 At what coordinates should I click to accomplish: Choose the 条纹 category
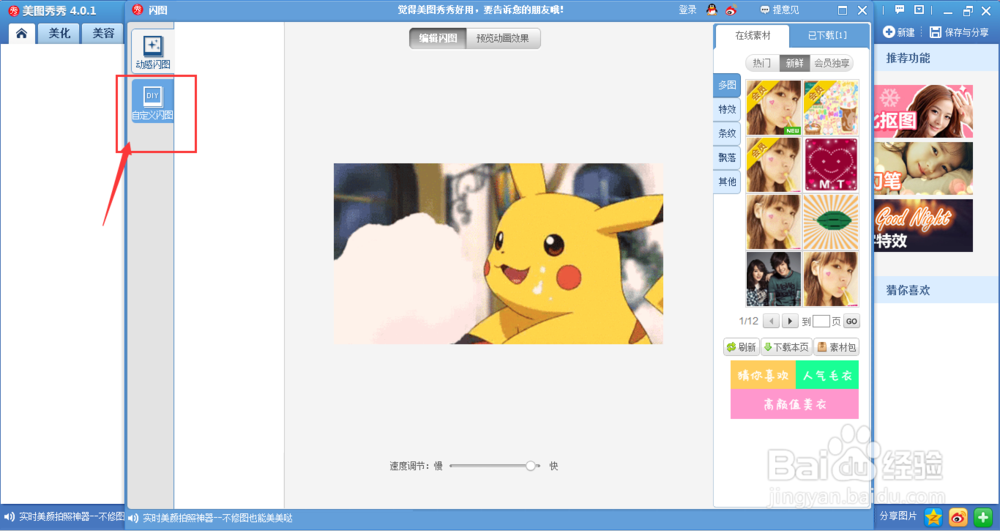(x=727, y=133)
